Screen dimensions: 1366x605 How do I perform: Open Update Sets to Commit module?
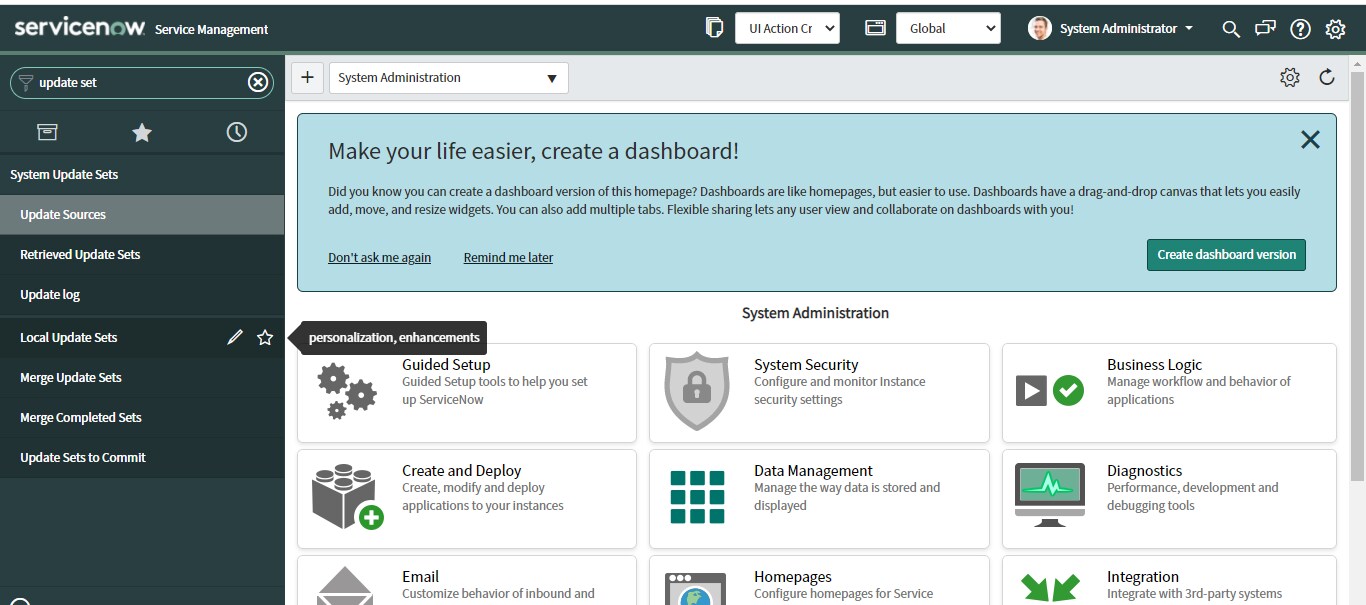[x=142, y=458]
